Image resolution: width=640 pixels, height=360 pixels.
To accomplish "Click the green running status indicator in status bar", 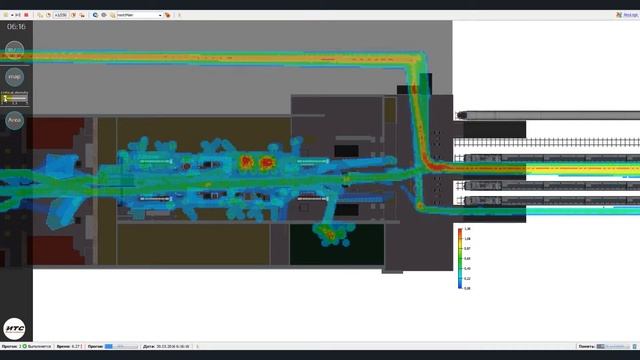I will [x=24, y=346].
